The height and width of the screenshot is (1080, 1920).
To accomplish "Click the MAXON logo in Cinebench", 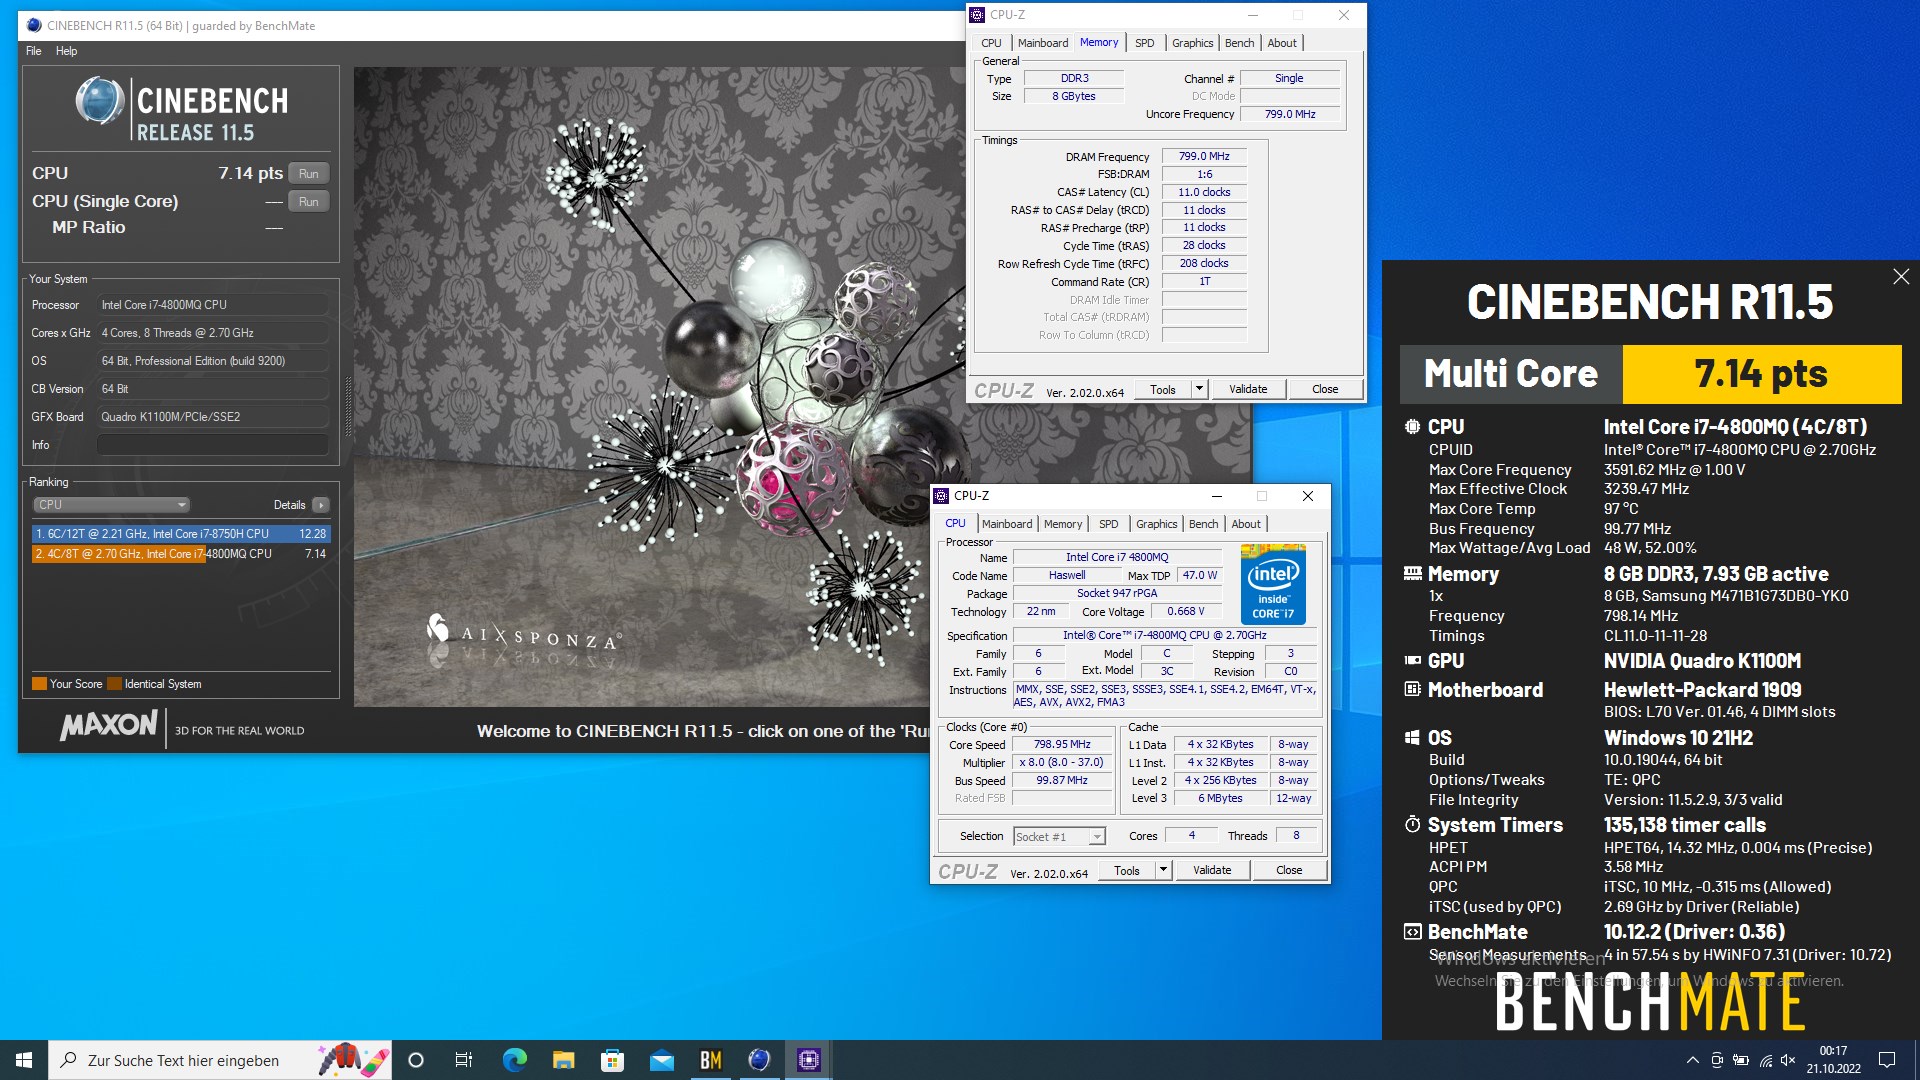I will coord(109,724).
